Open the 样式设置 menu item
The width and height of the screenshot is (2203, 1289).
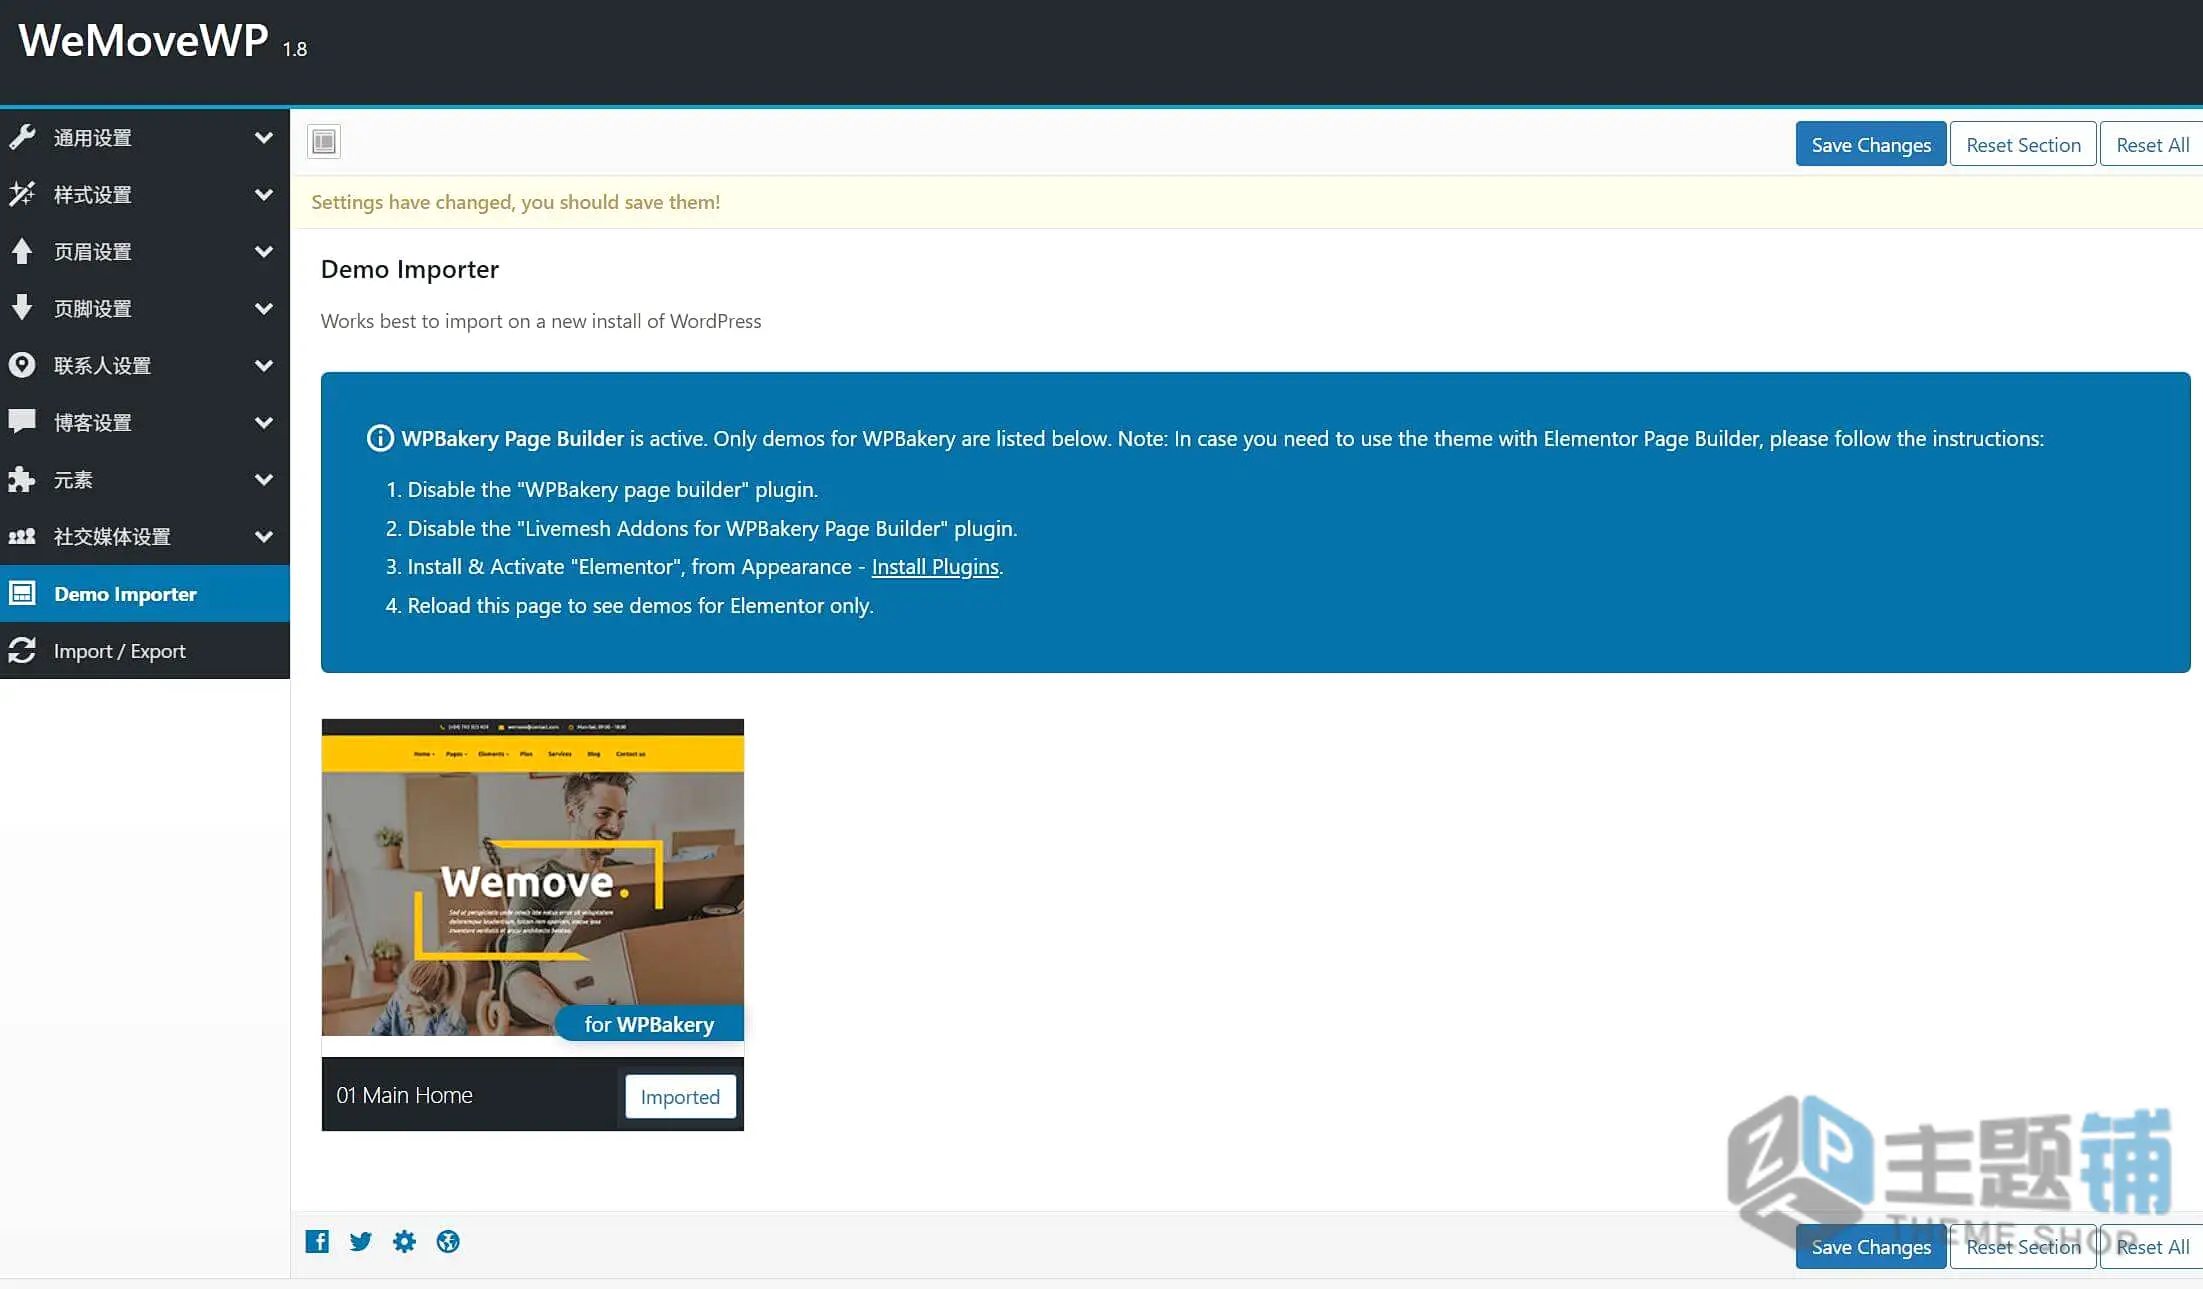tap(145, 195)
